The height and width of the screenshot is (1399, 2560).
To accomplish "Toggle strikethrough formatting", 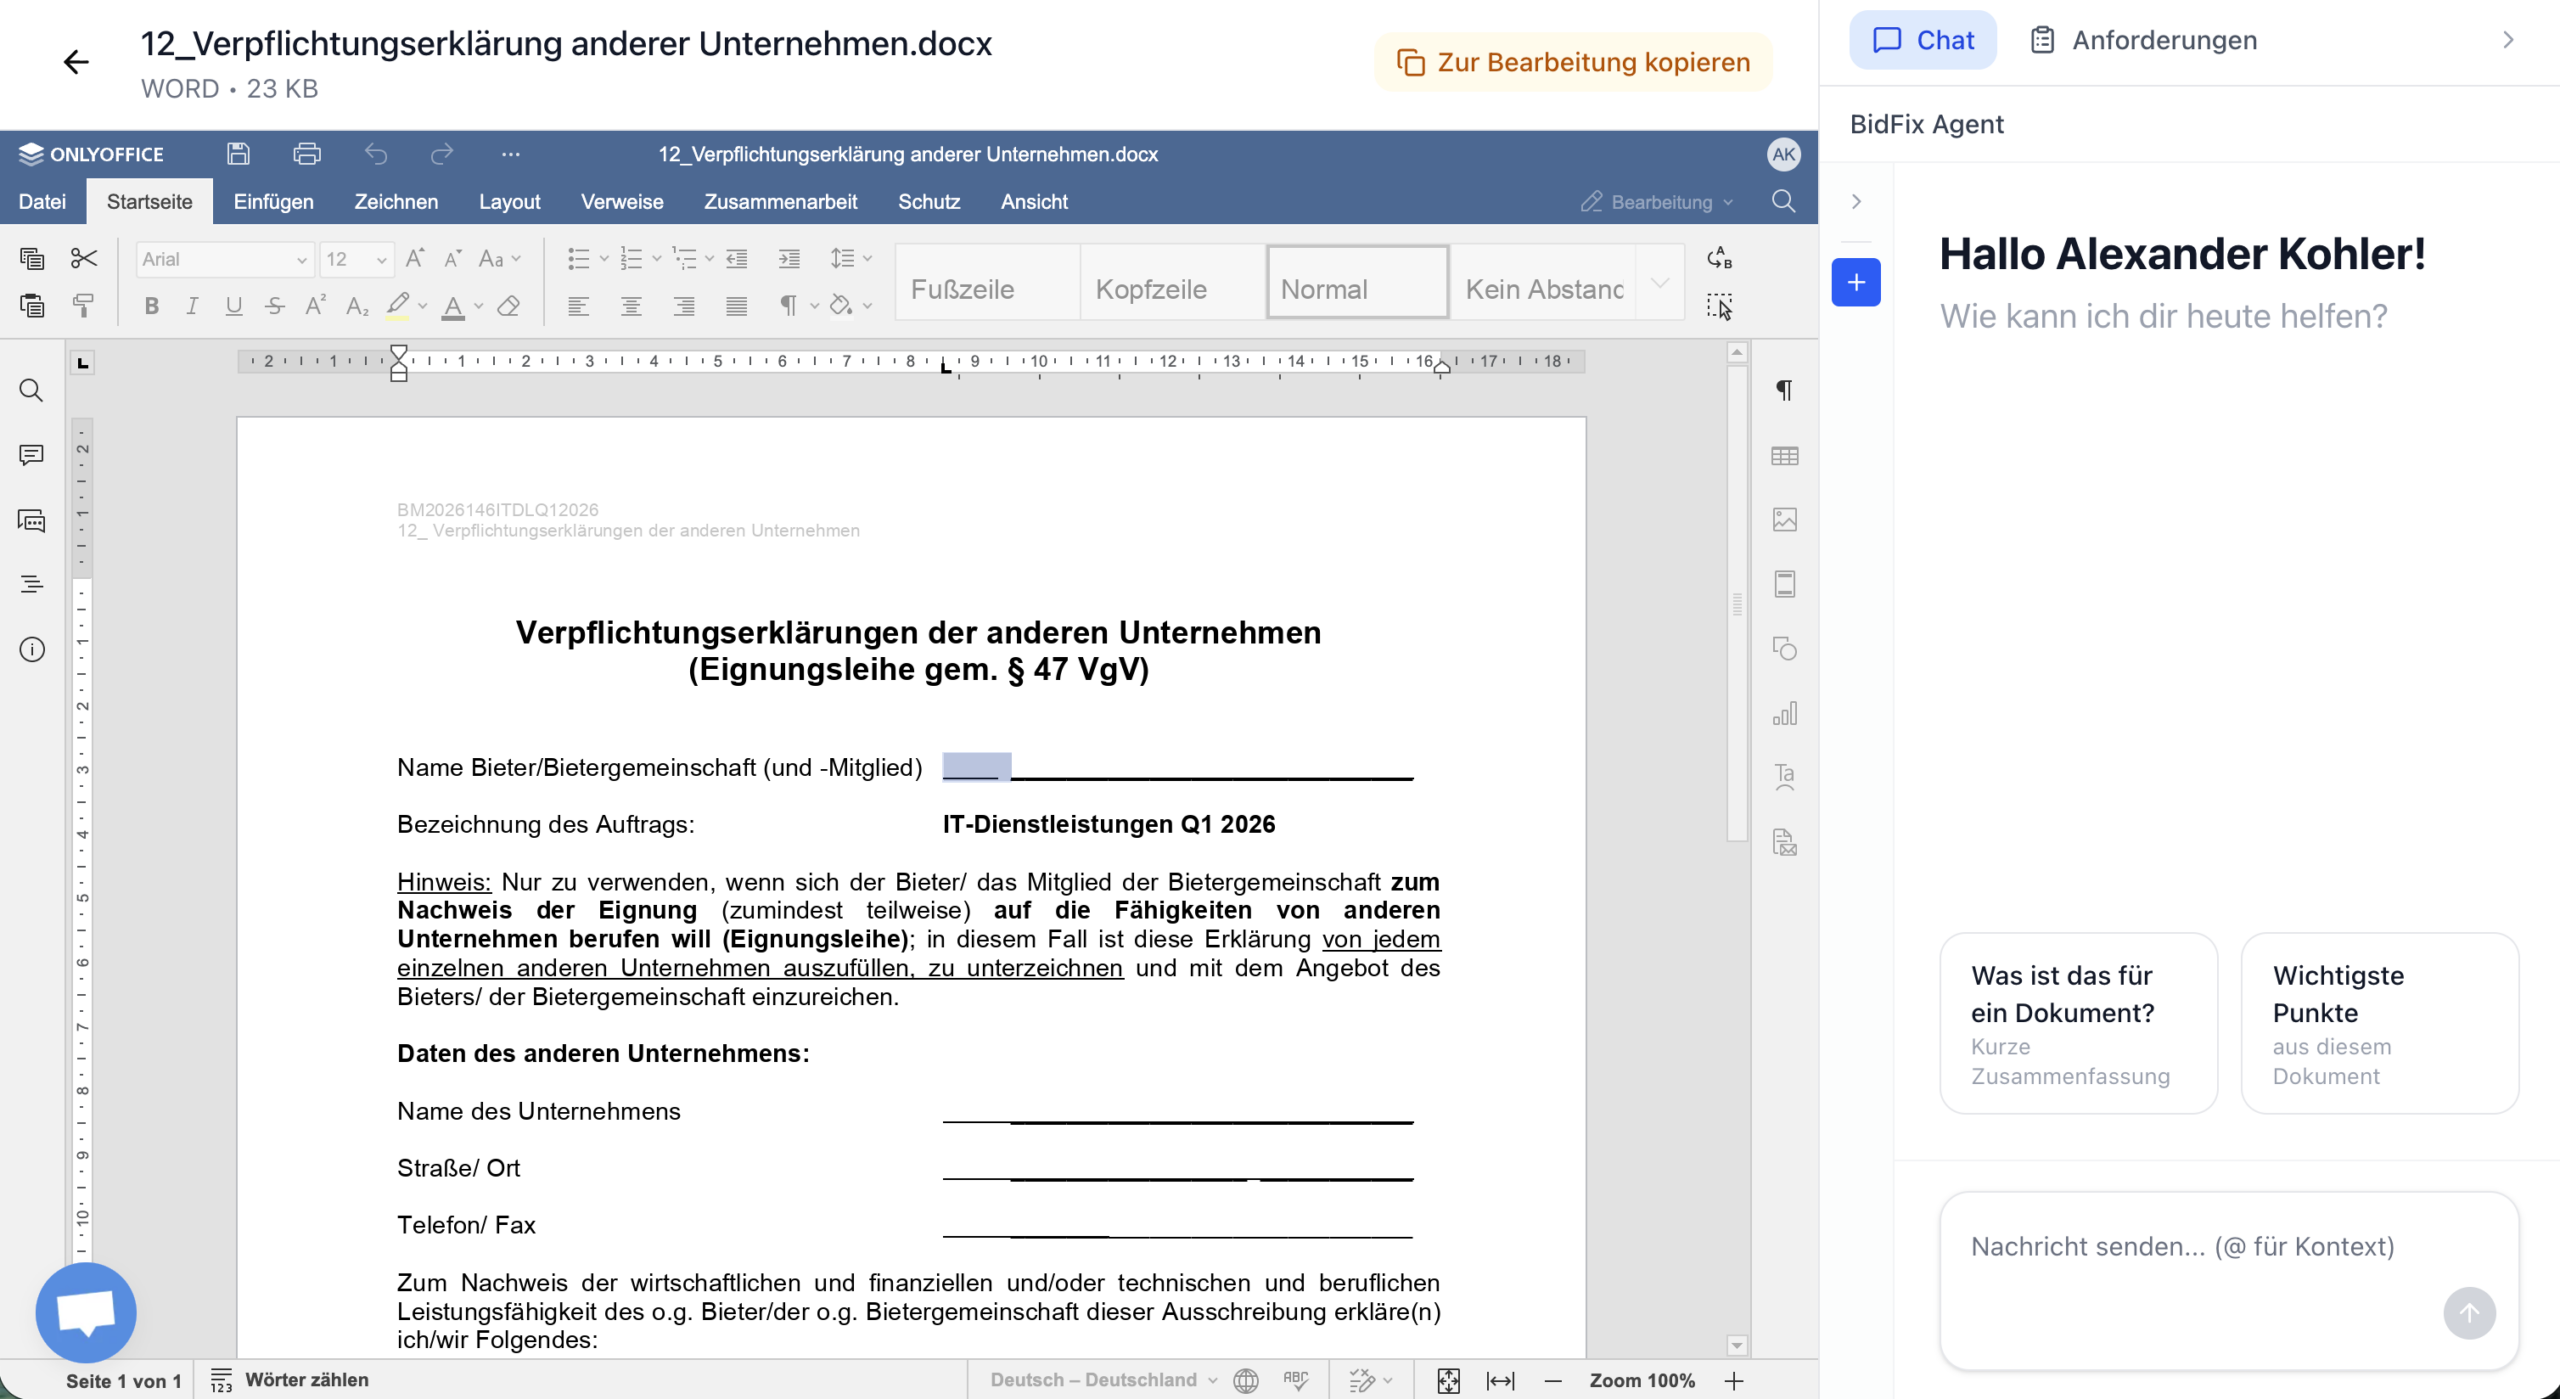I will tap(275, 306).
